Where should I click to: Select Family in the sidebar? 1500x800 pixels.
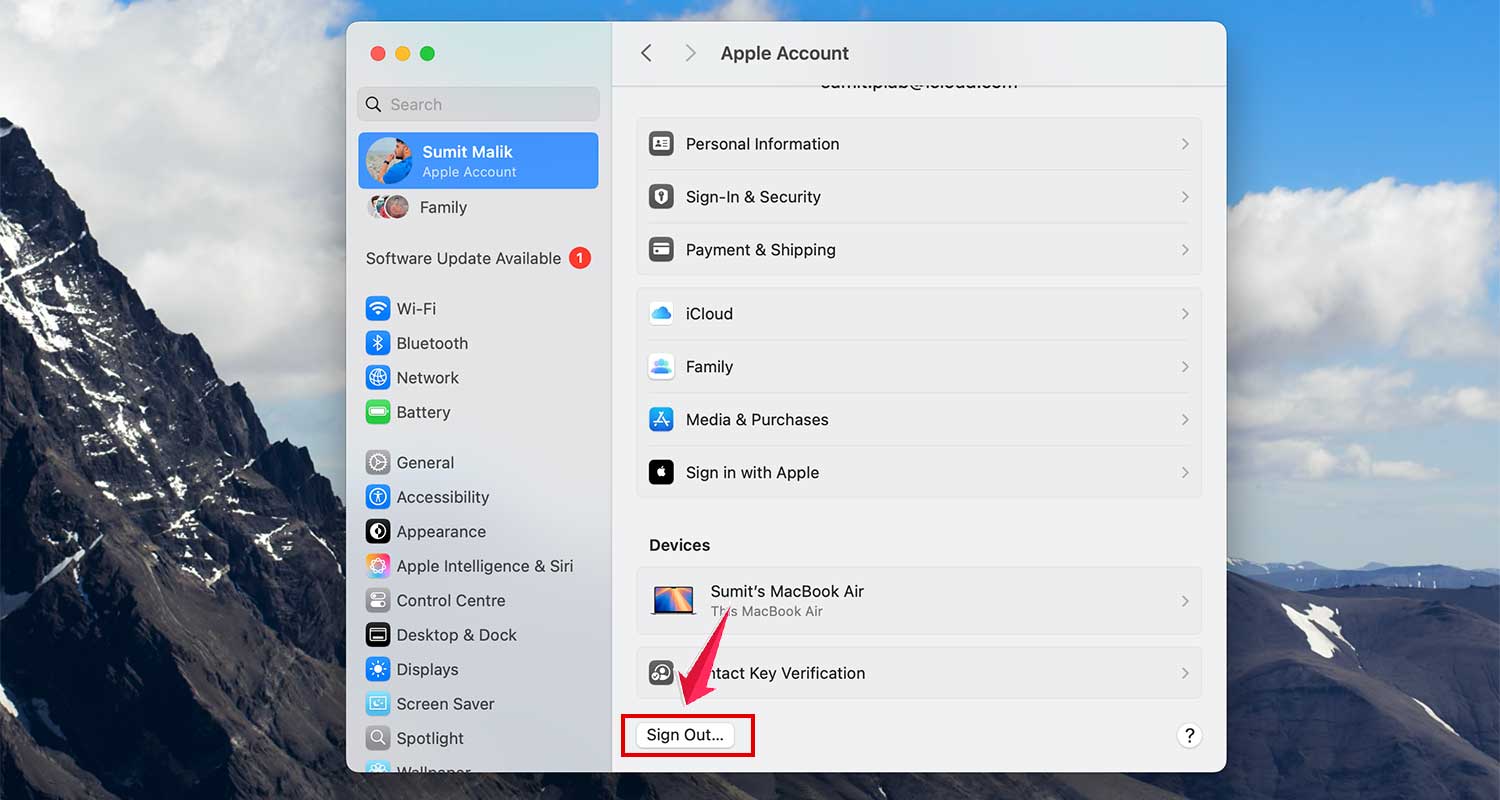(443, 207)
